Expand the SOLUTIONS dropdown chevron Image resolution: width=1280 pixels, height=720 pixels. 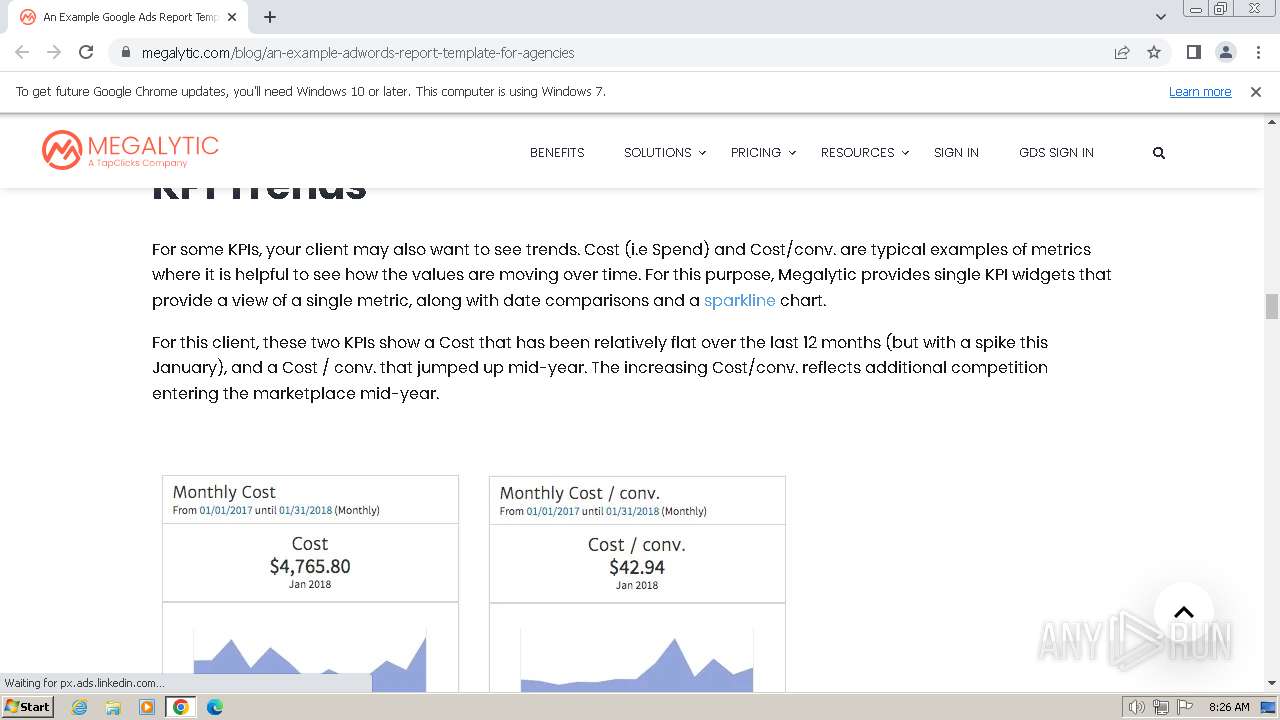pos(702,153)
